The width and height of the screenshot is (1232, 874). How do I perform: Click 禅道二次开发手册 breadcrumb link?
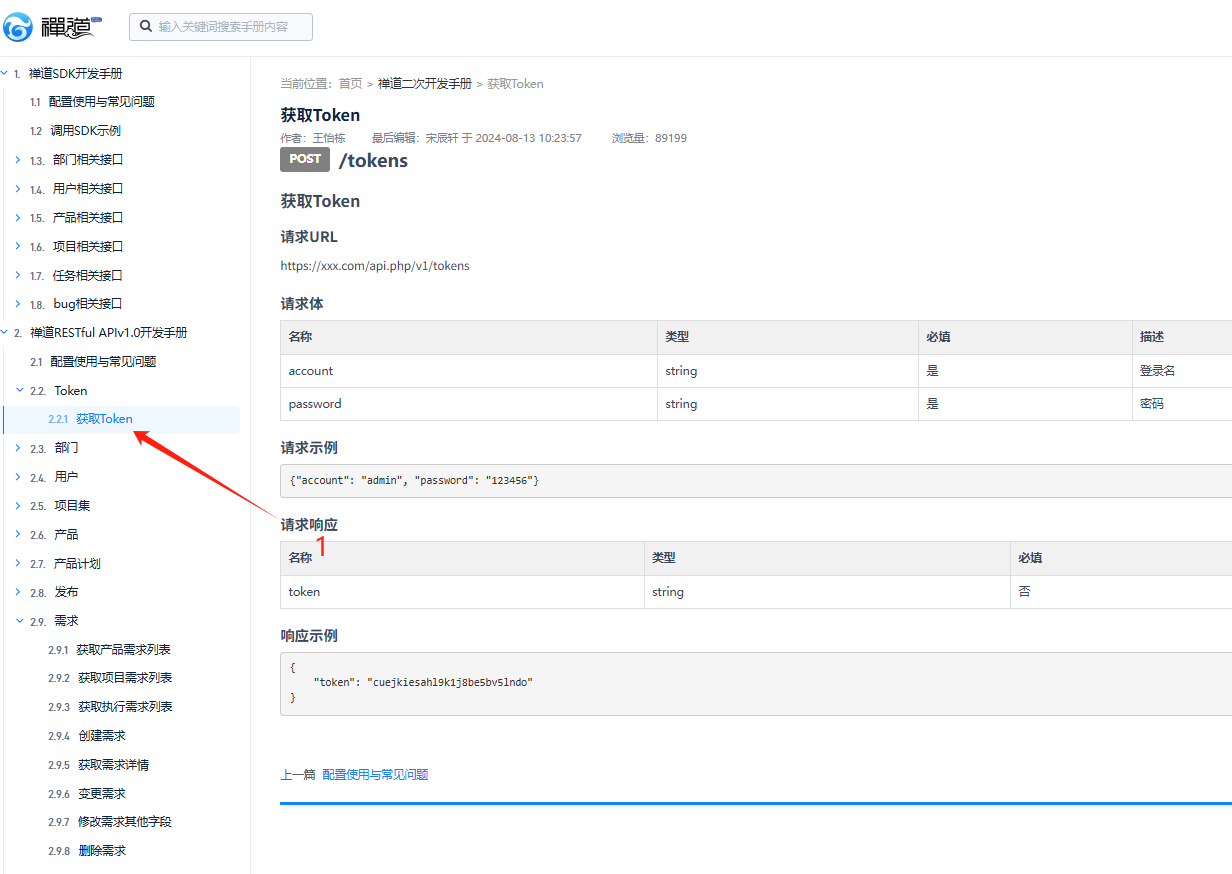pyautogui.click(x=424, y=84)
